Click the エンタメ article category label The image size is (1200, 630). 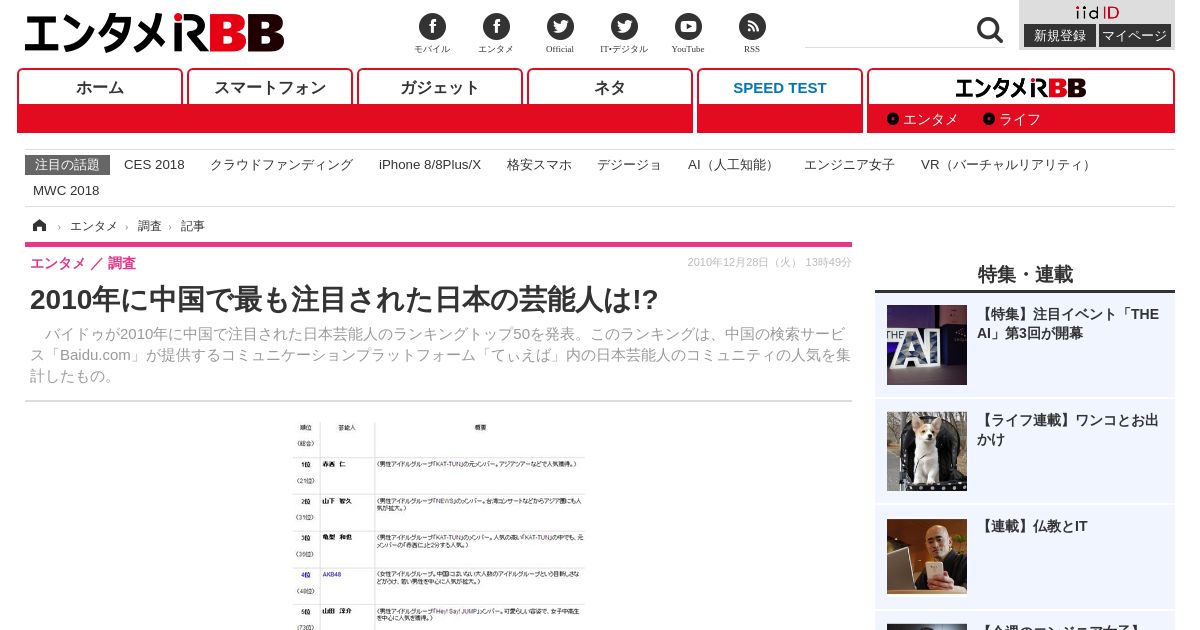(x=58, y=263)
